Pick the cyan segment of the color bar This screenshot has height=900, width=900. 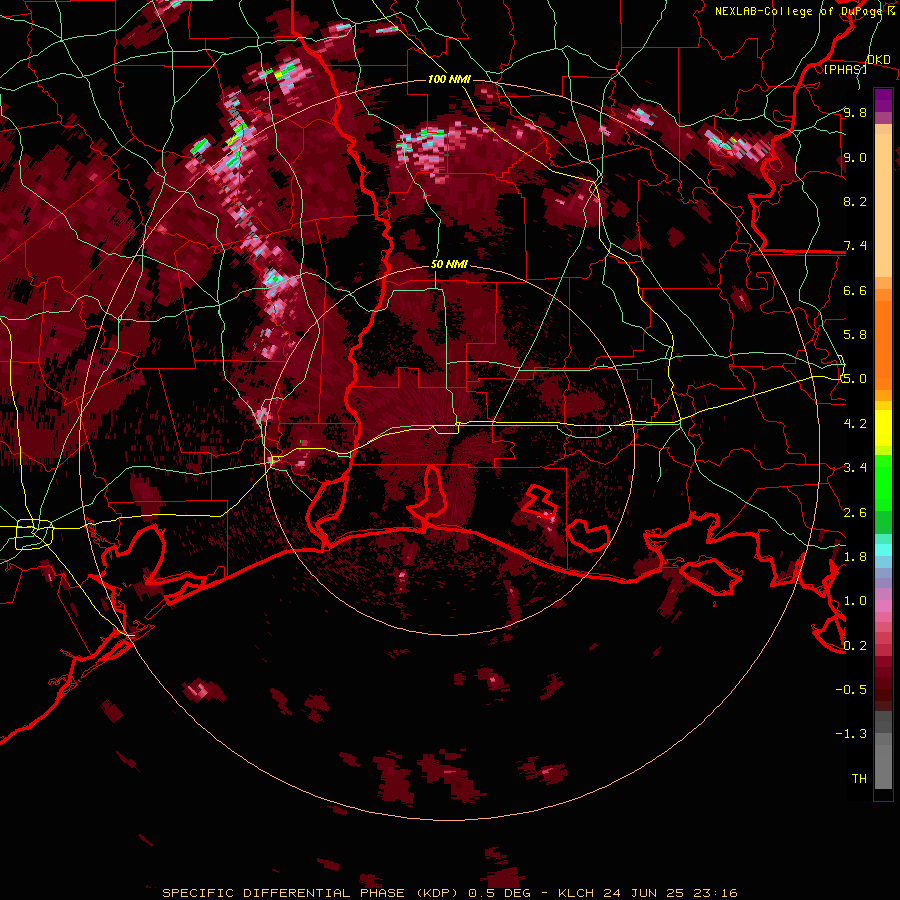[883, 549]
